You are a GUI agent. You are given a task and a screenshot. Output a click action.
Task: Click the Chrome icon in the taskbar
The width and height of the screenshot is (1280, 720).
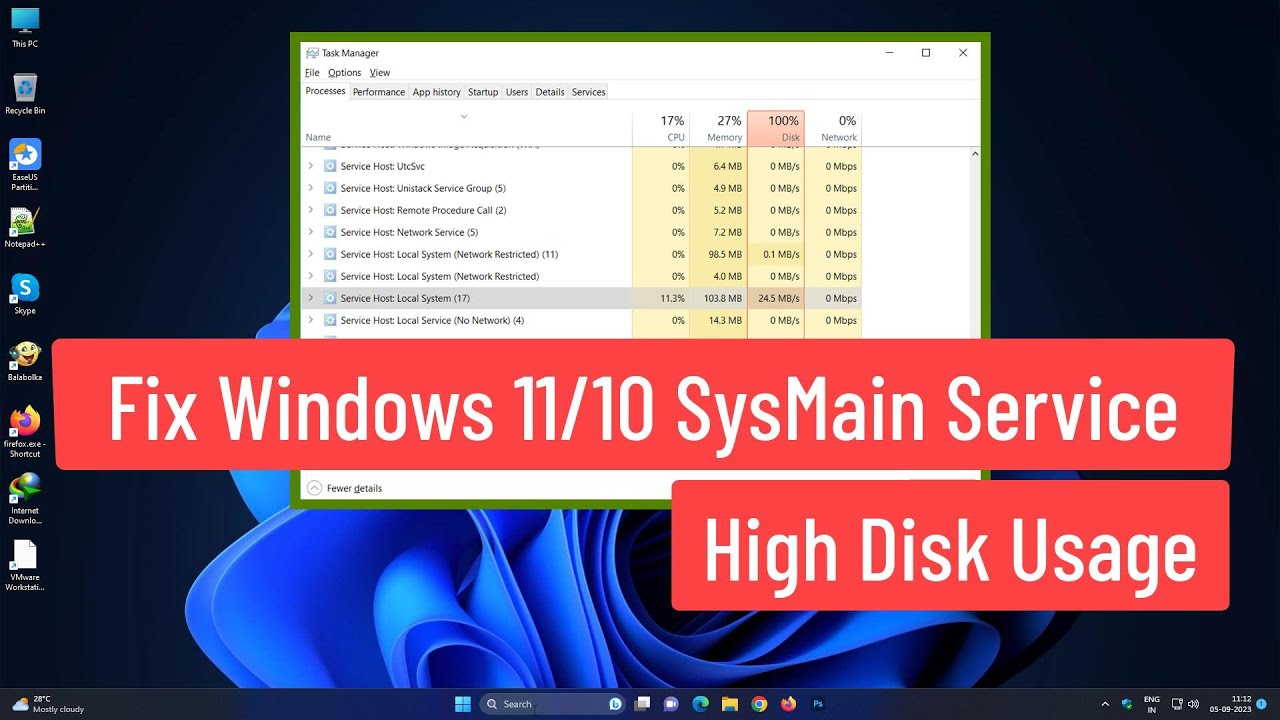coord(759,704)
